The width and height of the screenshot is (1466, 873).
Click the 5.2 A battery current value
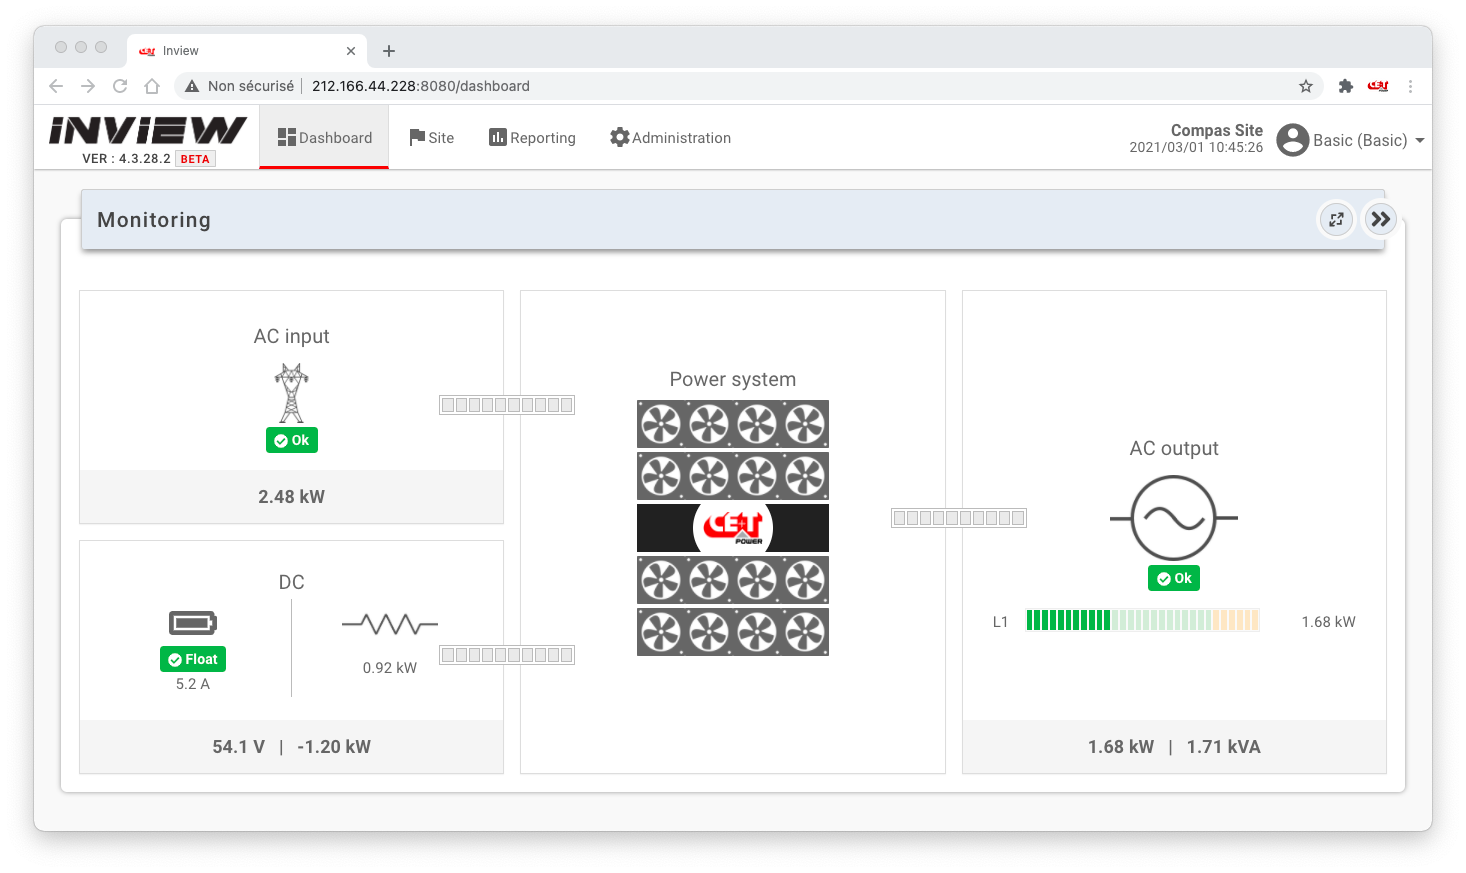193,684
